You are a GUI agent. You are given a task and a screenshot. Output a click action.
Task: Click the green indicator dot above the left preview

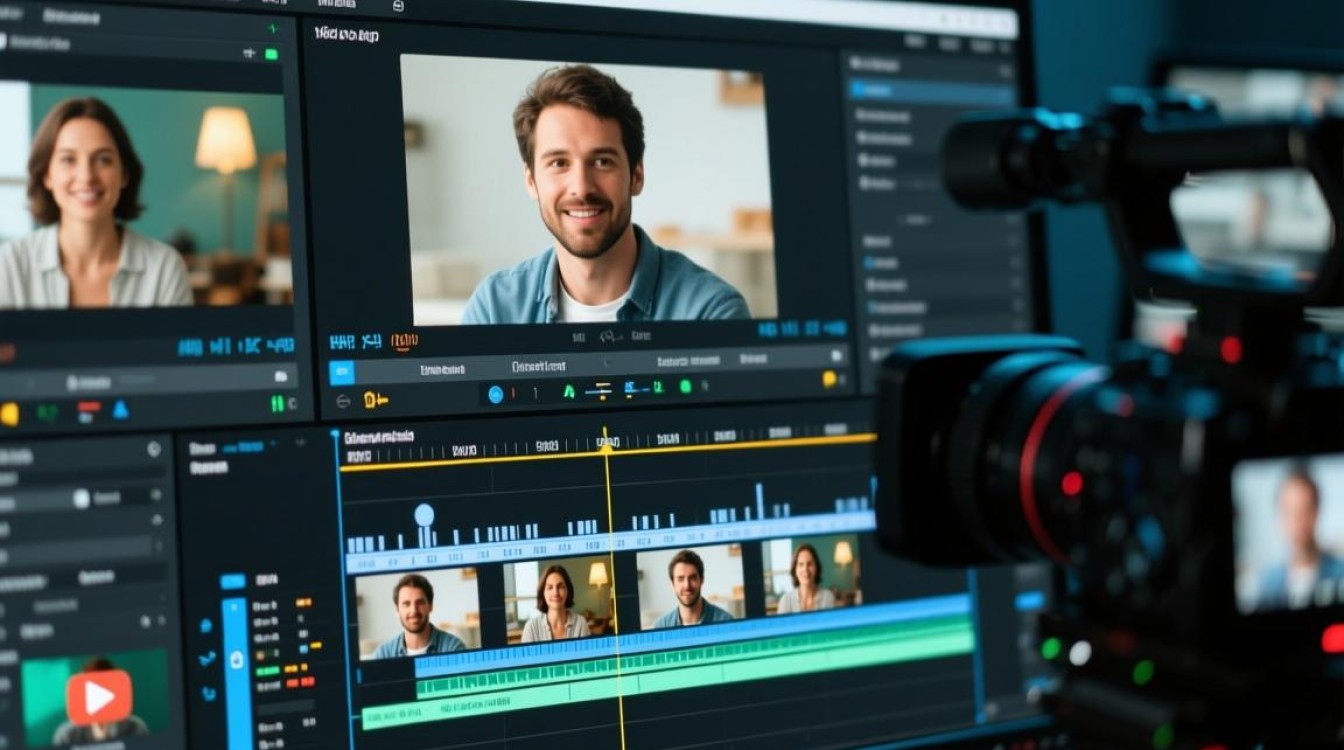click(271, 54)
